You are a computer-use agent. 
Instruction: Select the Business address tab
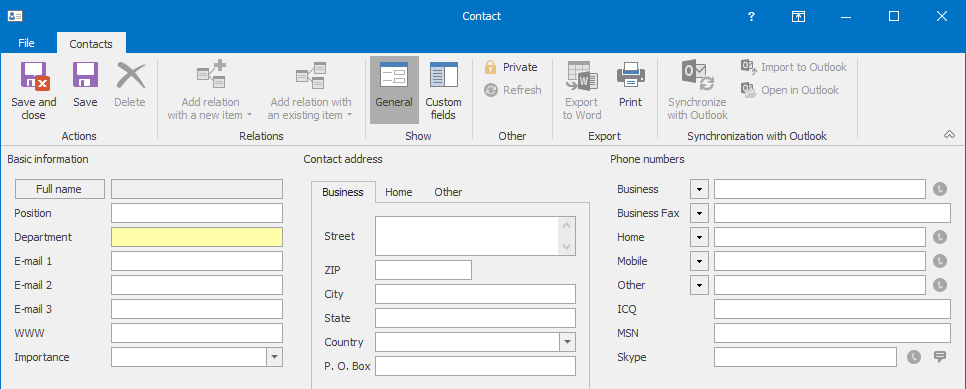tap(343, 192)
